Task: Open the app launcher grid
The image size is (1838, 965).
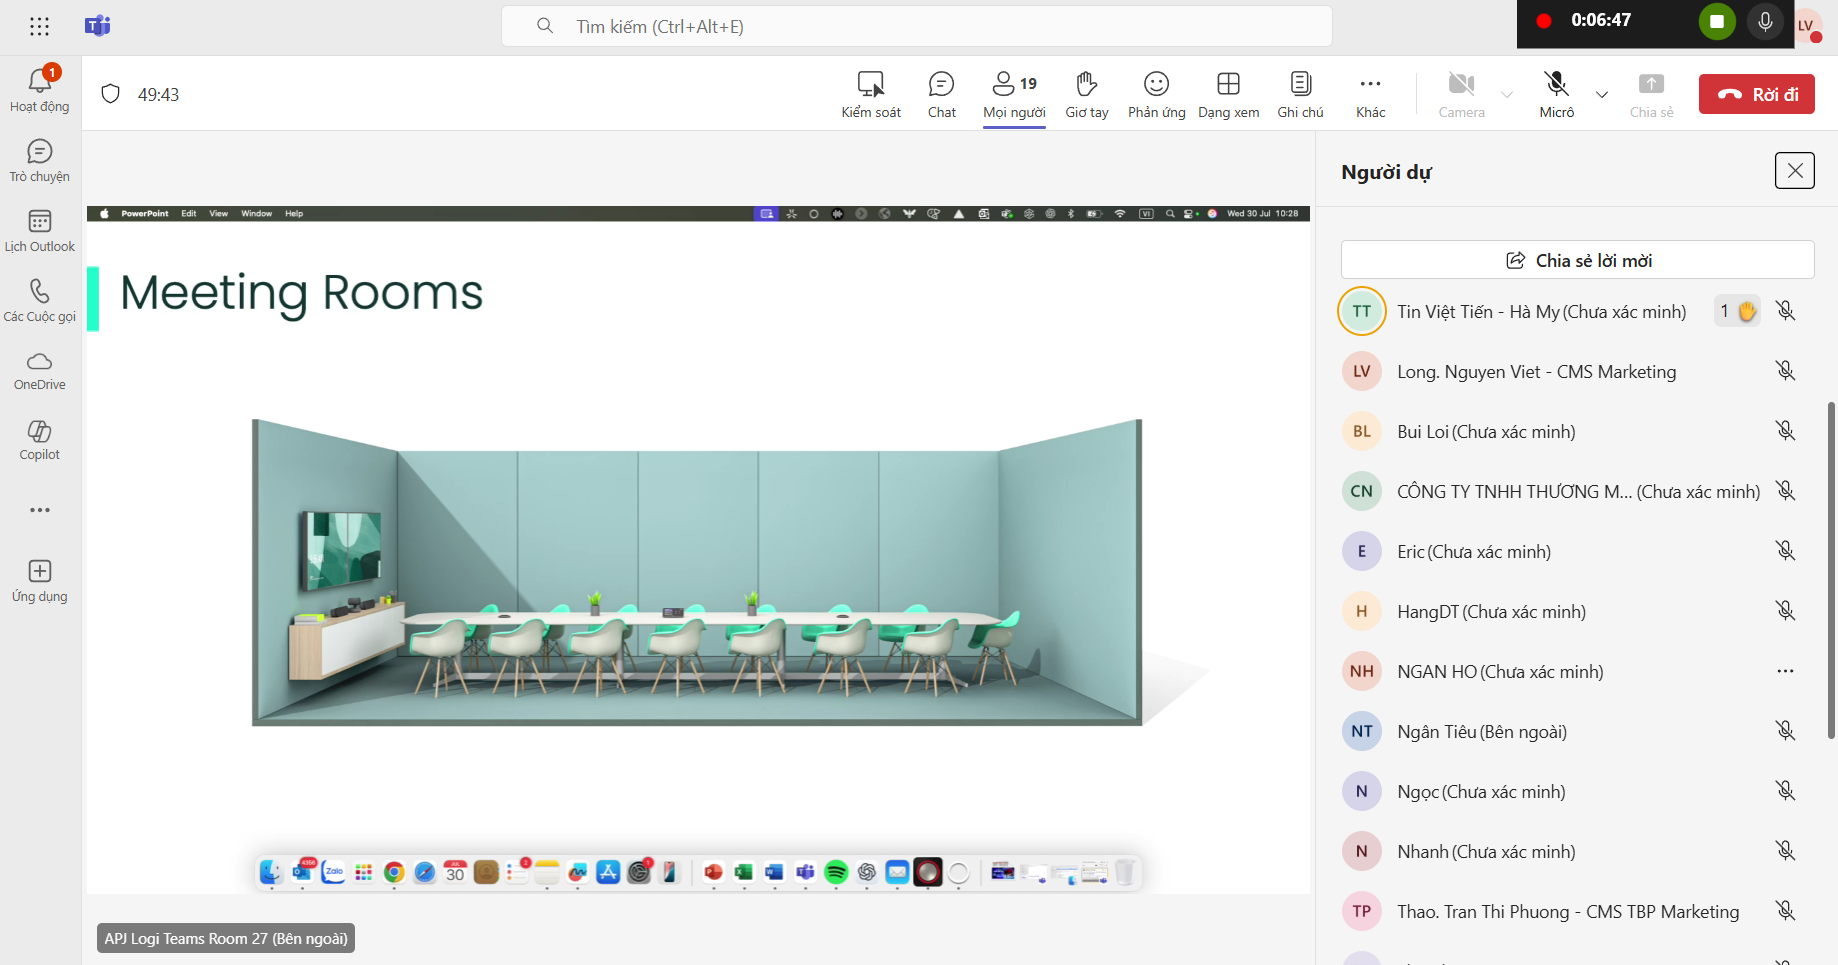Action: point(40,27)
